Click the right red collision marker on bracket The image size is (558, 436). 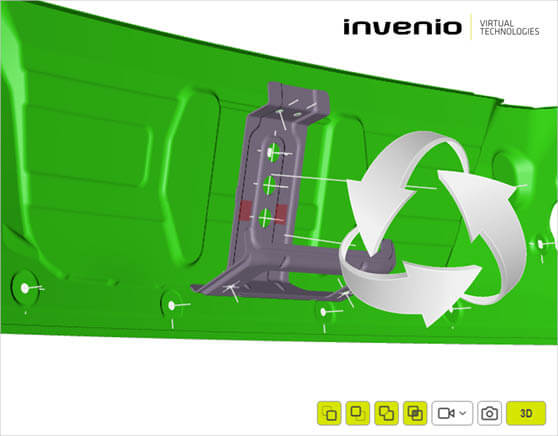(x=281, y=213)
